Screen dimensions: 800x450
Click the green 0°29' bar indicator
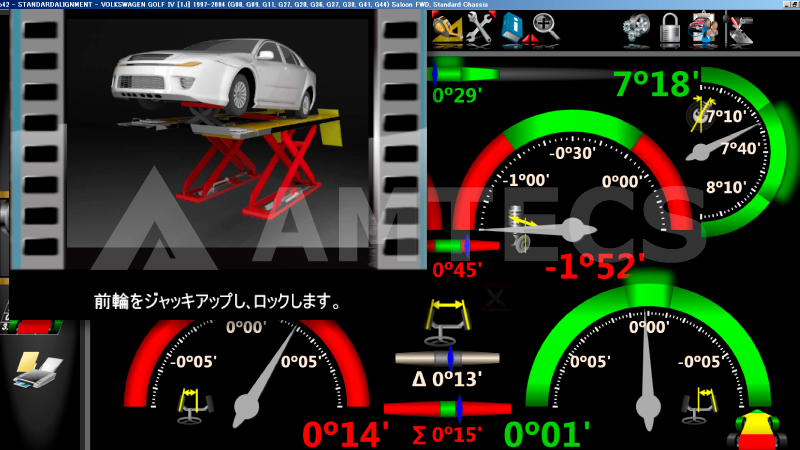pos(465,74)
